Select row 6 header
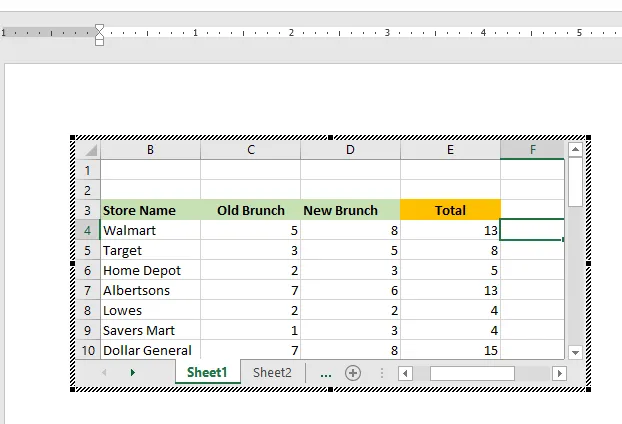 click(x=88, y=271)
